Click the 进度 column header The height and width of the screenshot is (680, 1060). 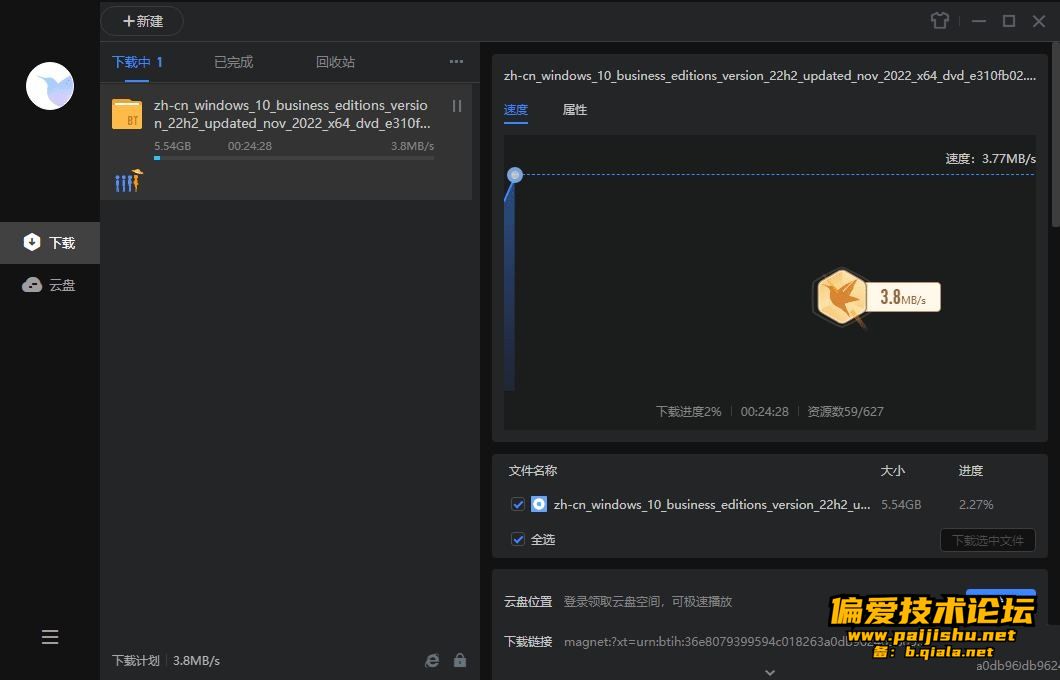tap(971, 470)
